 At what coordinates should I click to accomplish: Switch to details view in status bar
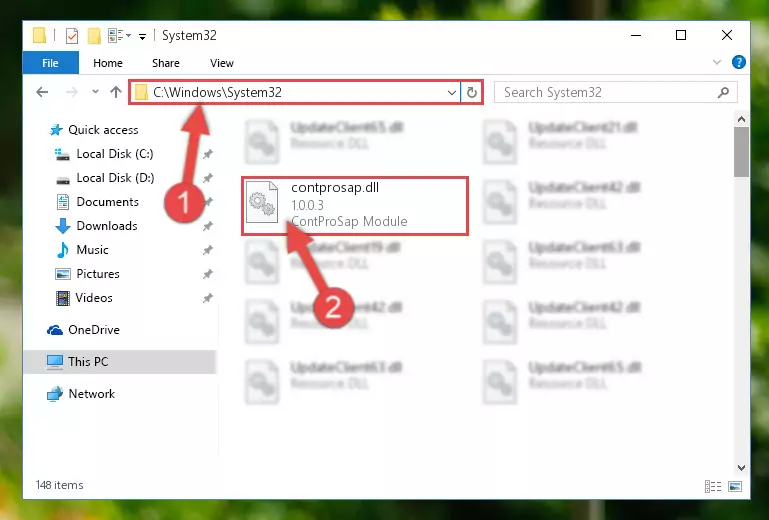(x=713, y=486)
